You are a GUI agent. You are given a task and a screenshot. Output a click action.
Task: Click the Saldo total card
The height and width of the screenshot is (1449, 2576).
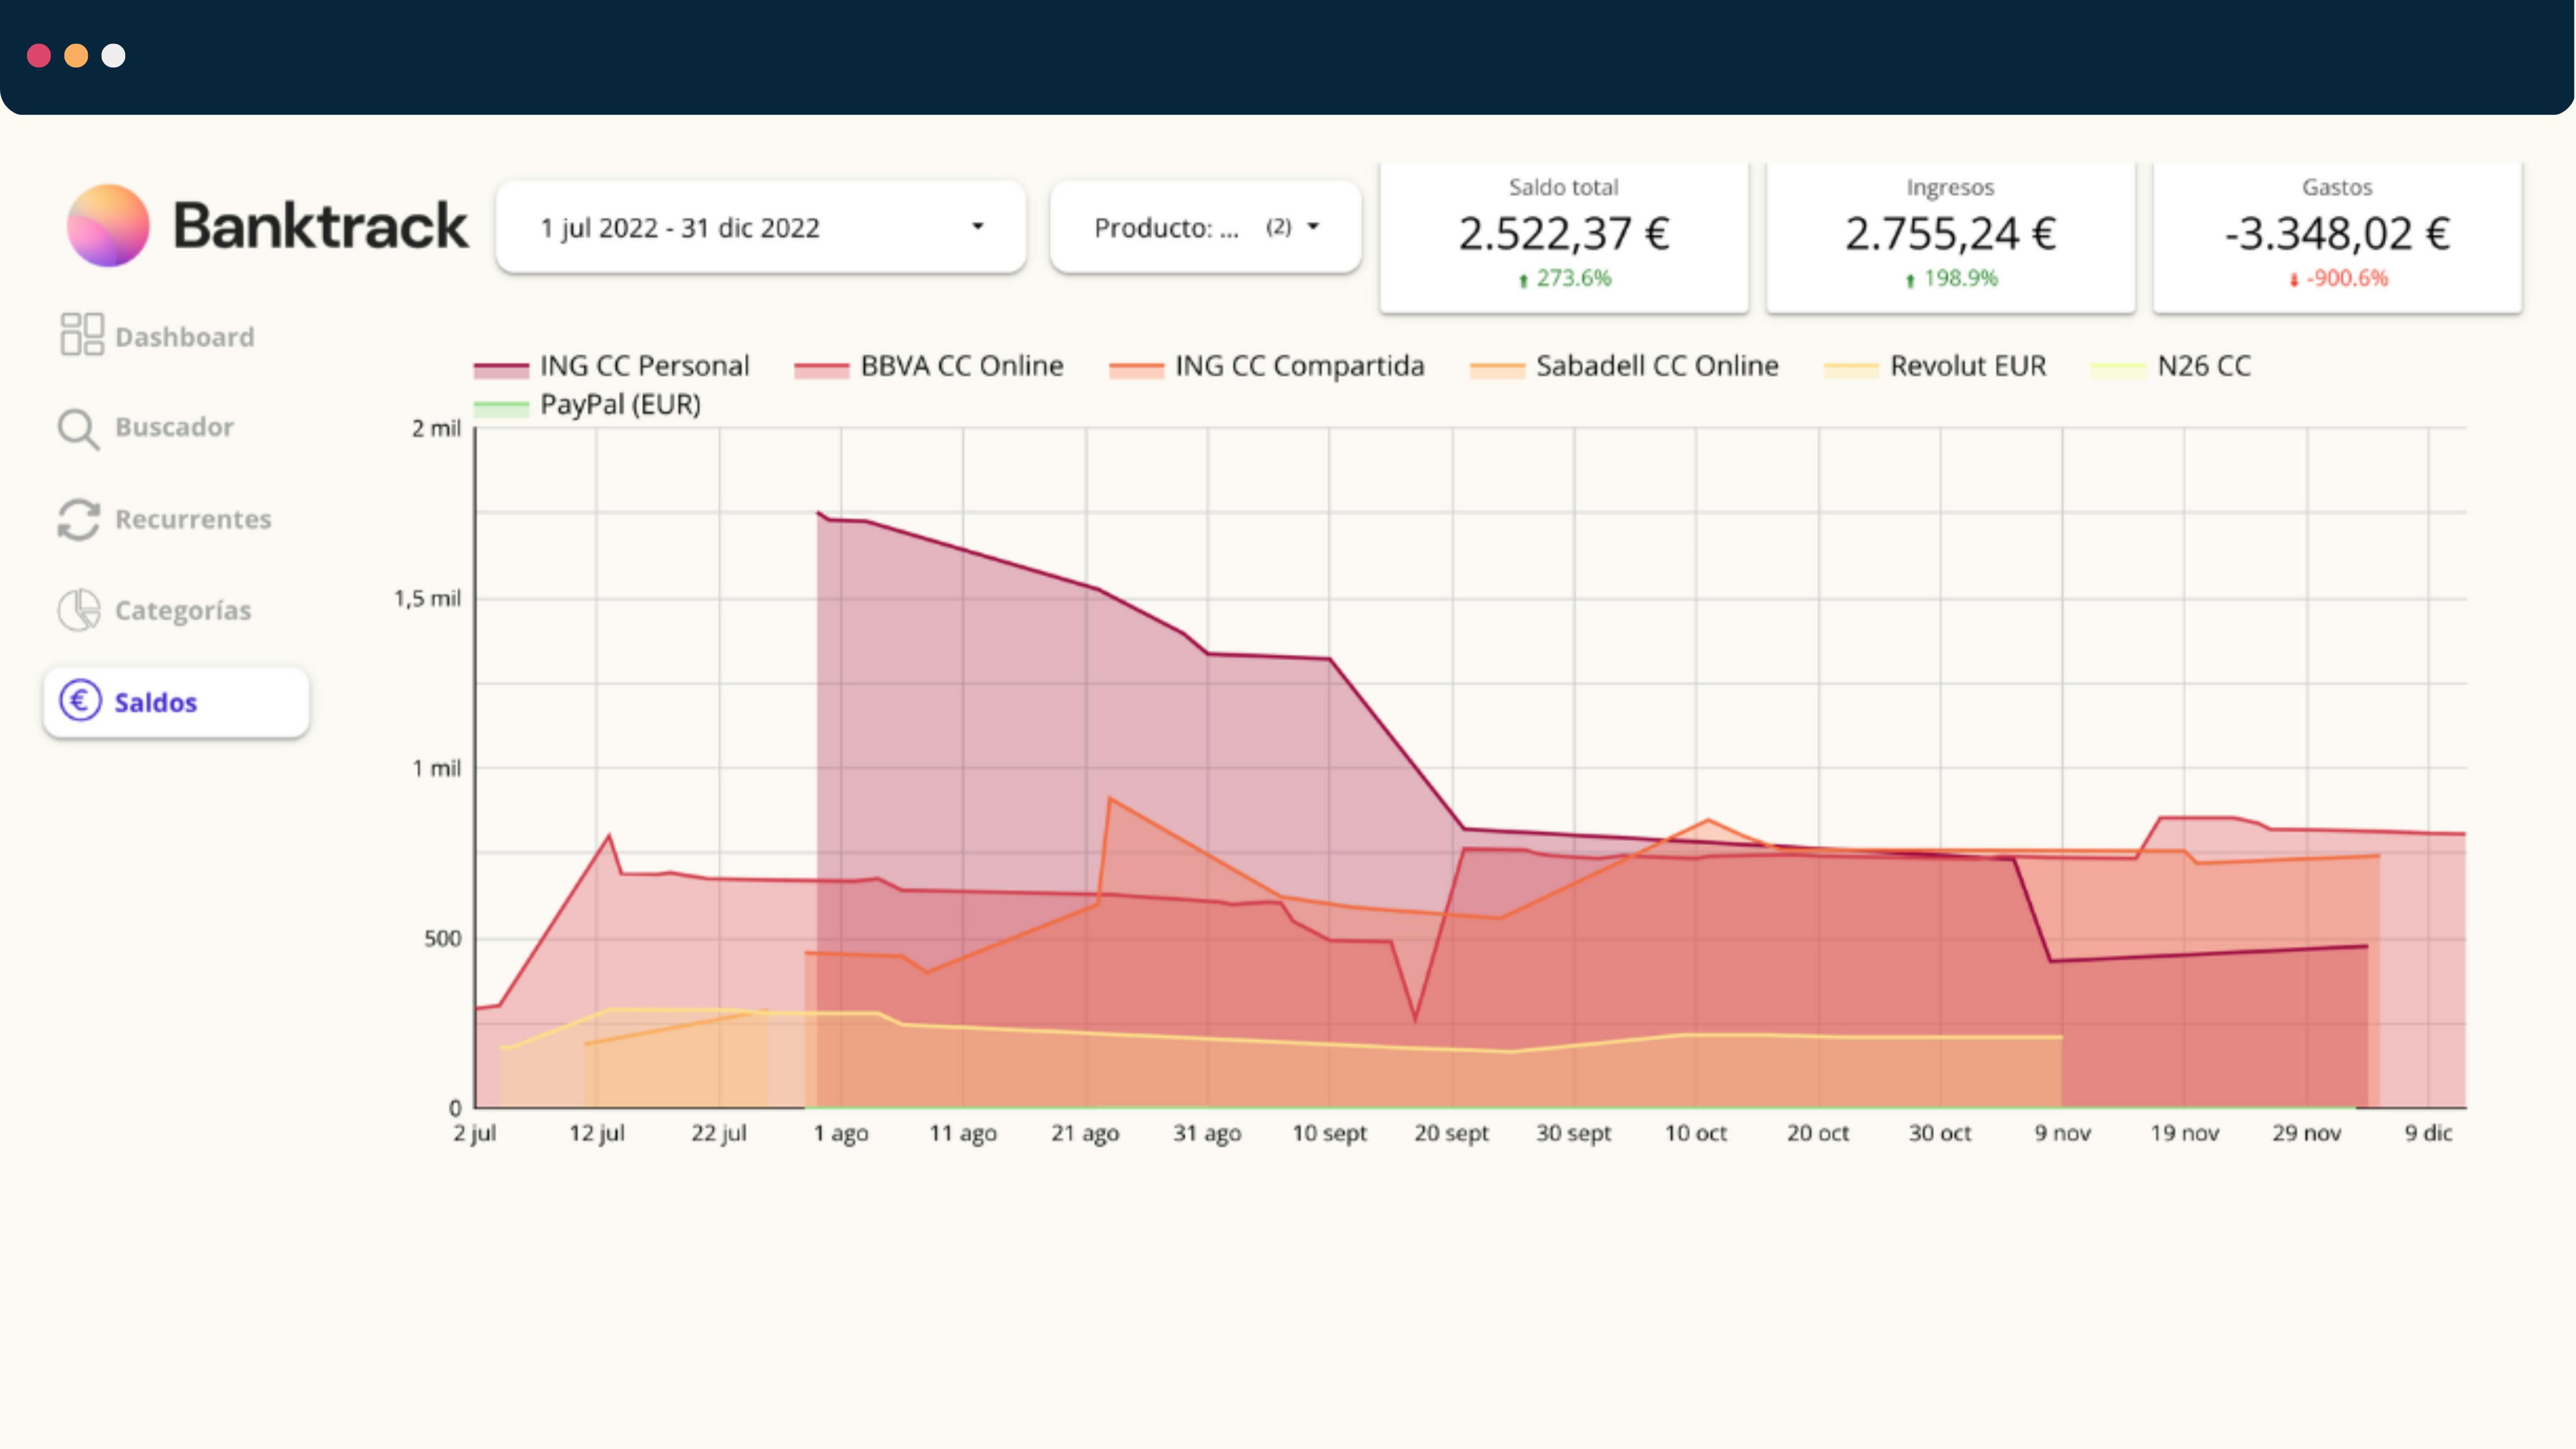click(x=1564, y=237)
